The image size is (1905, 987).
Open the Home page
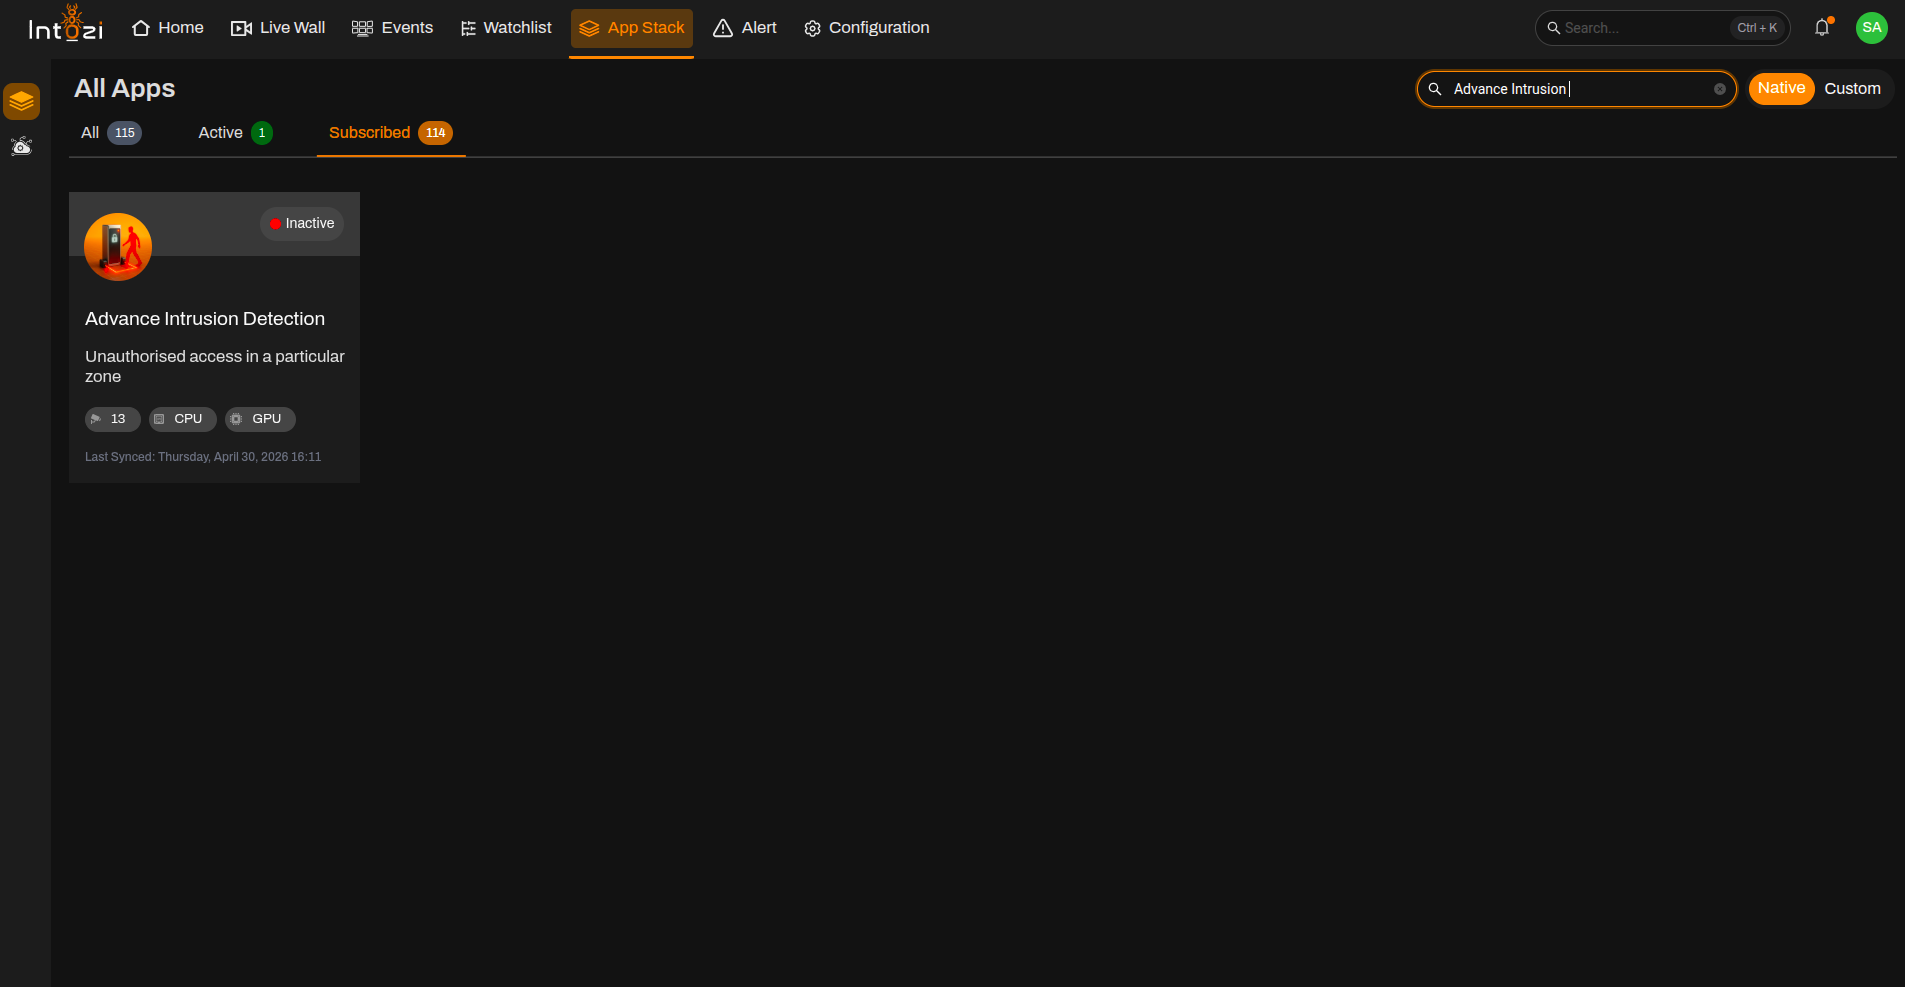(x=168, y=28)
